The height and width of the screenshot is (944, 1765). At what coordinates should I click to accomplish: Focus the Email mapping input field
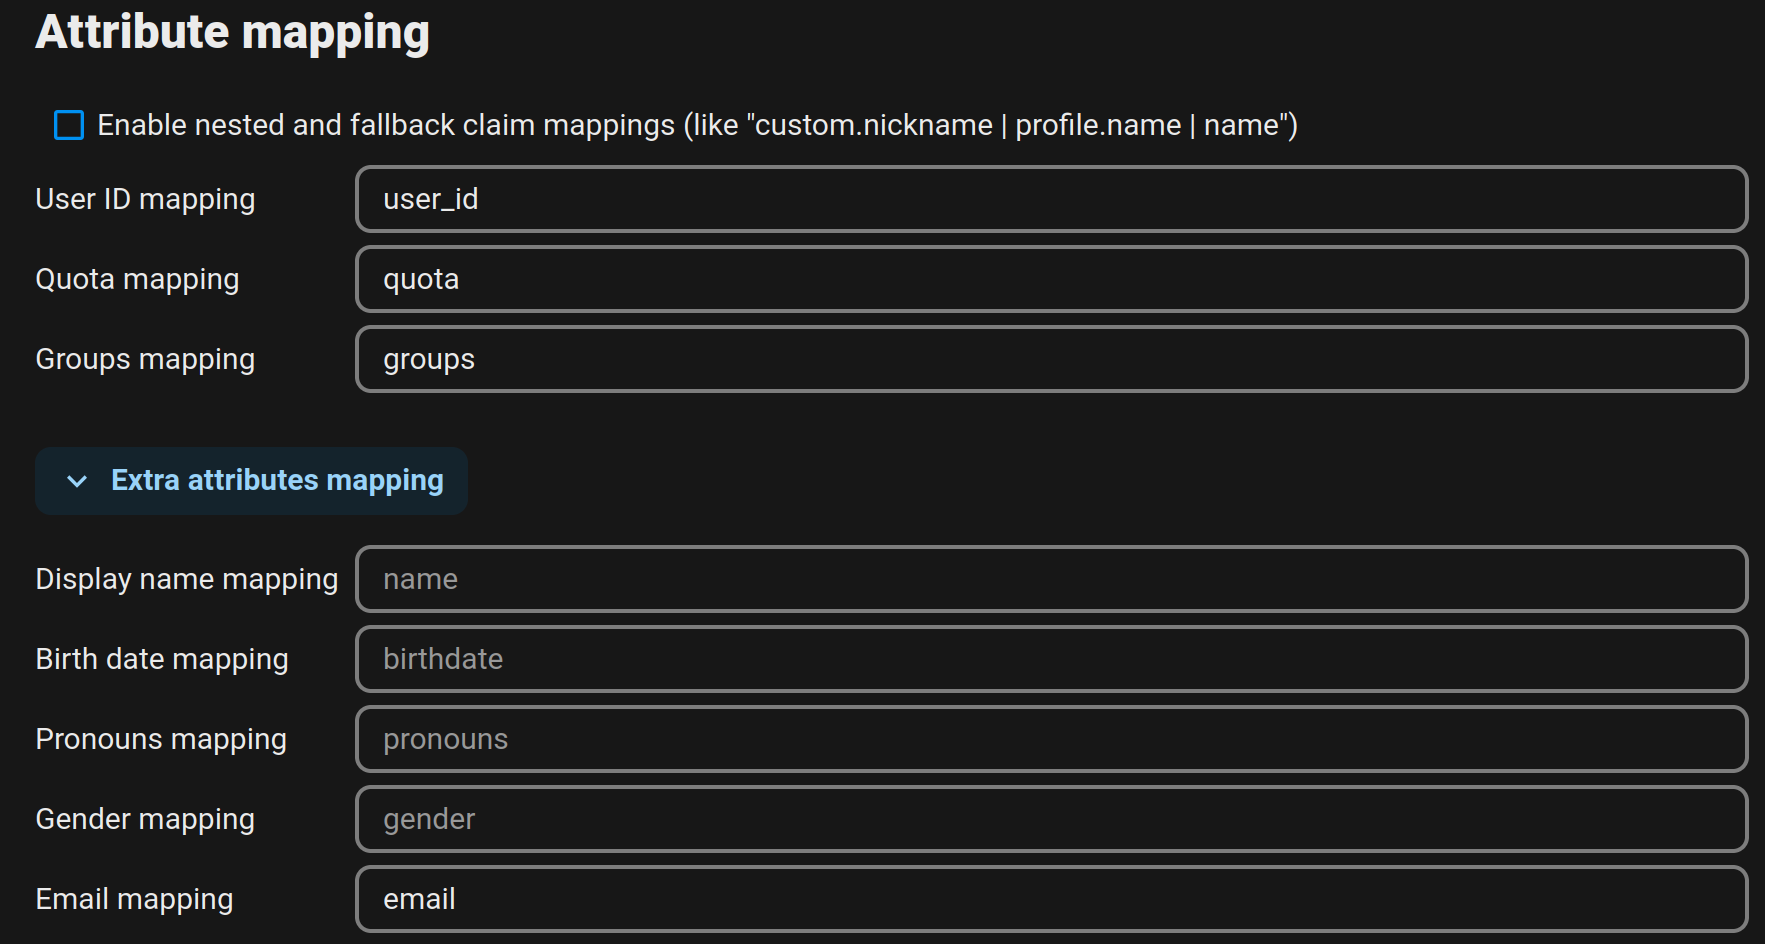click(x=1050, y=899)
